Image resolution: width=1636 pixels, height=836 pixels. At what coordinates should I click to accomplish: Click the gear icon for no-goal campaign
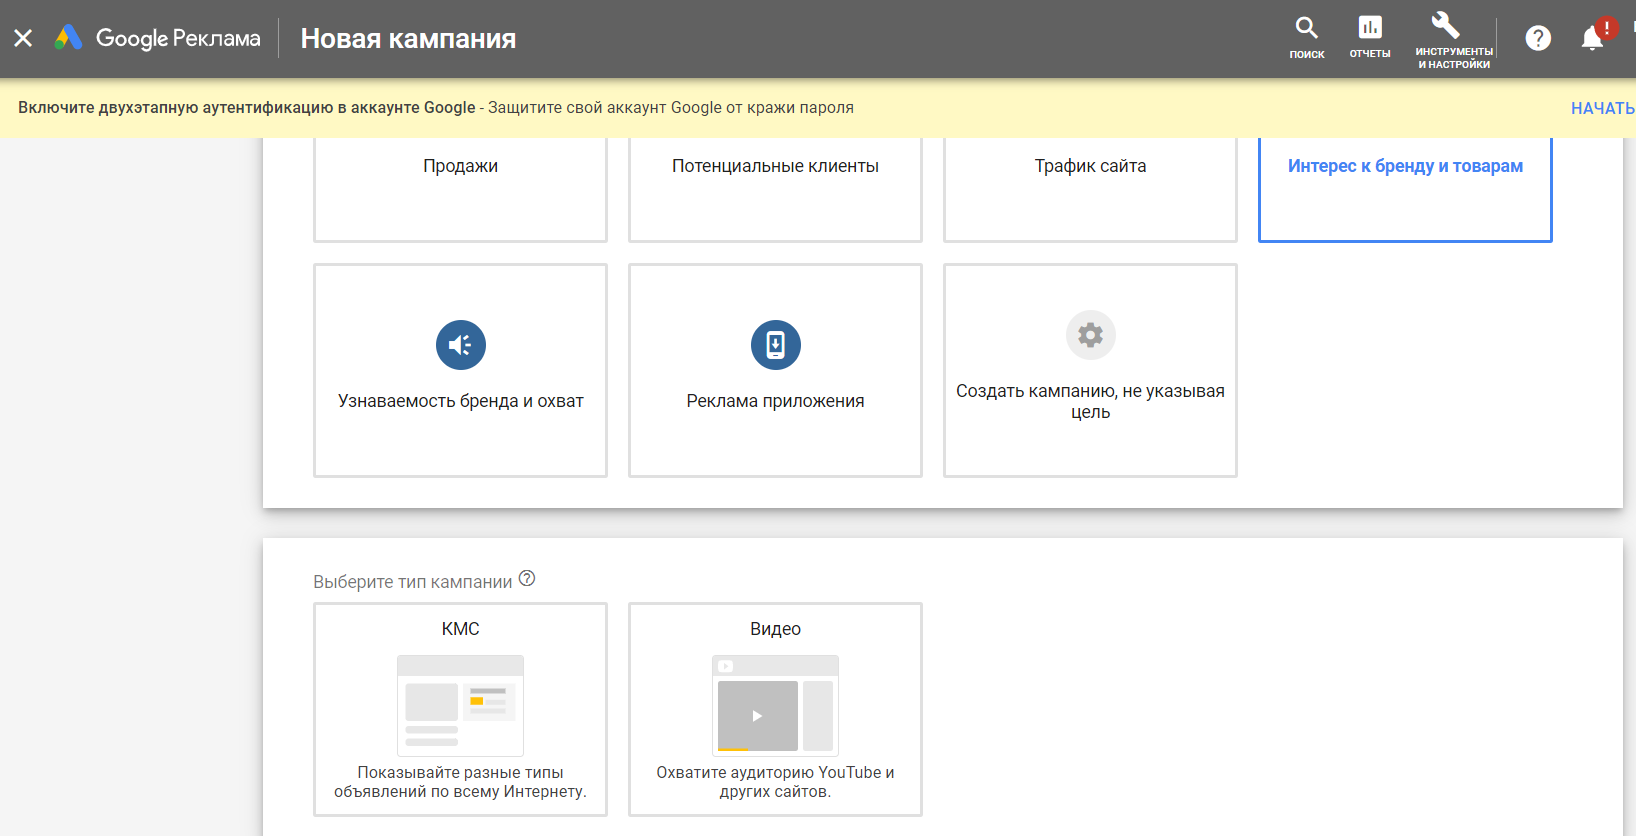click(x=1090, y=335)
